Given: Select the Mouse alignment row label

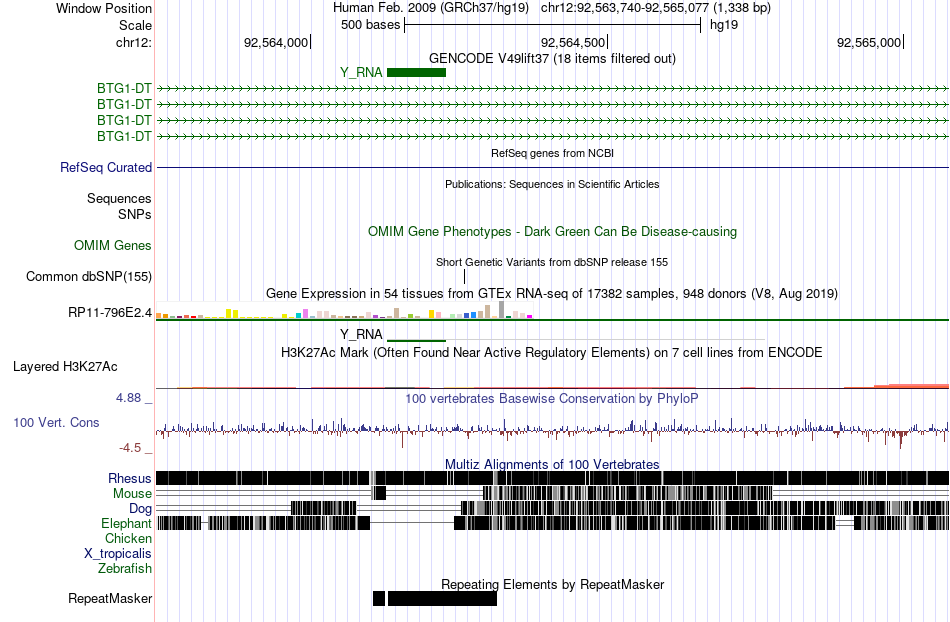Looking at the screenshot, I should 132,494.
